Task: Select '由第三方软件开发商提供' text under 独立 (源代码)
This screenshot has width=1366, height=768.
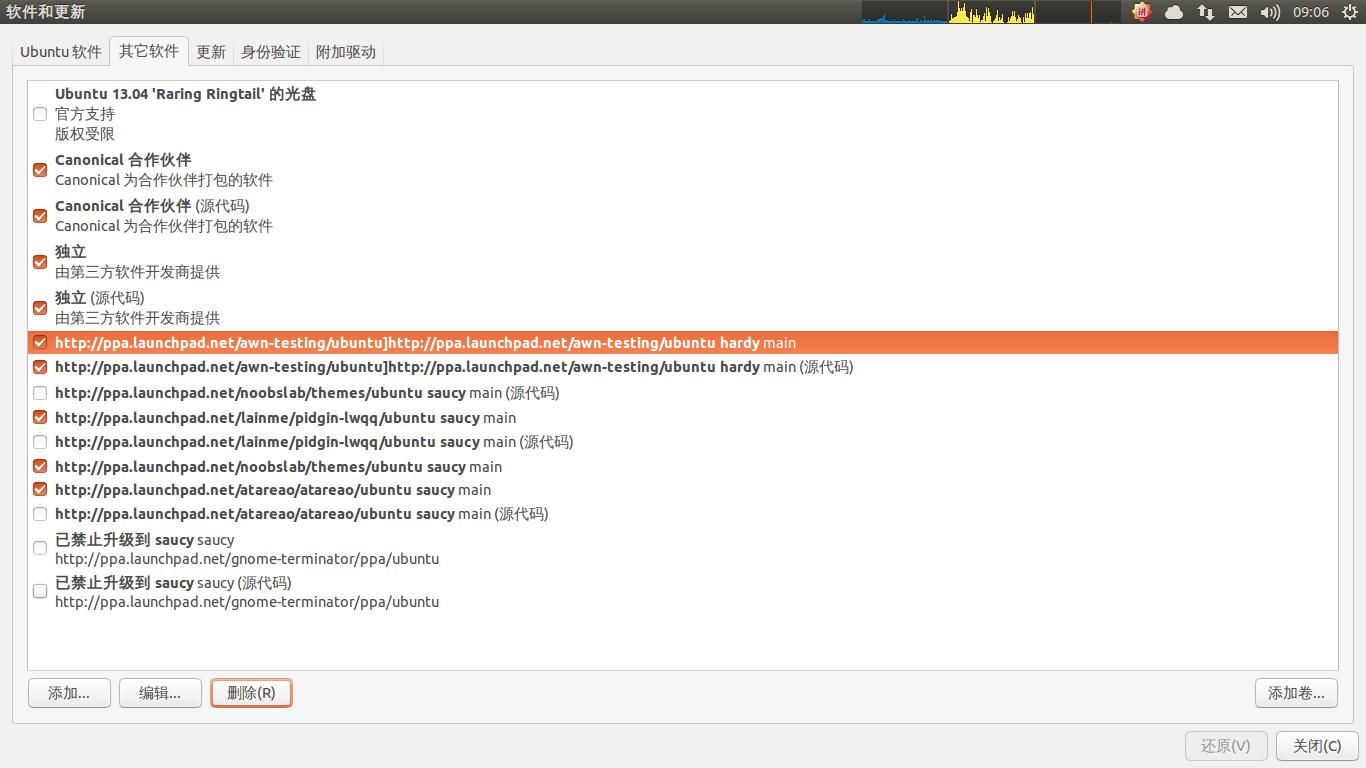Action: point(137,318)
